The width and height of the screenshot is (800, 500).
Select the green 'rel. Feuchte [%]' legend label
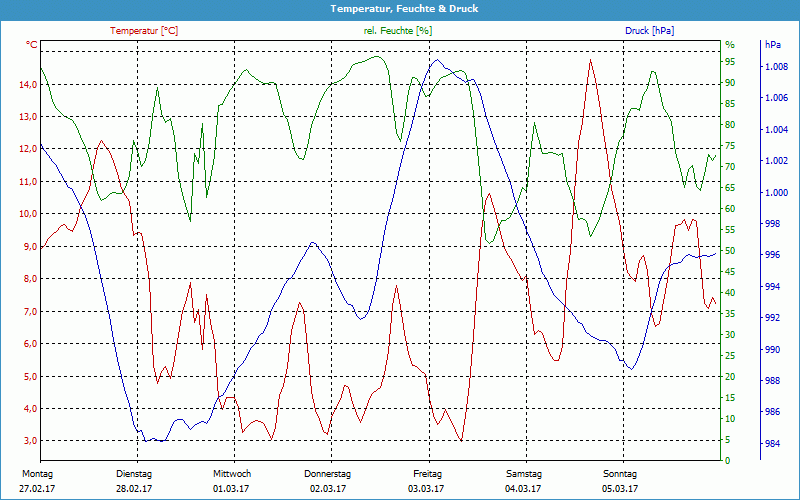[397, 31]
